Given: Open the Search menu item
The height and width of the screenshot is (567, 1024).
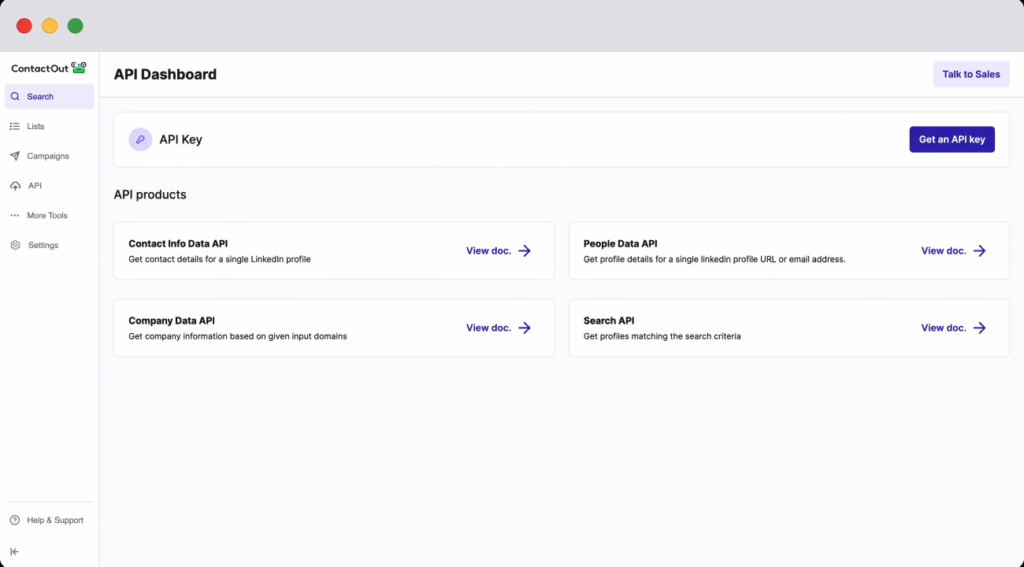Looking at the screenshot, I should pyautogui.click(x=49, y=97).
